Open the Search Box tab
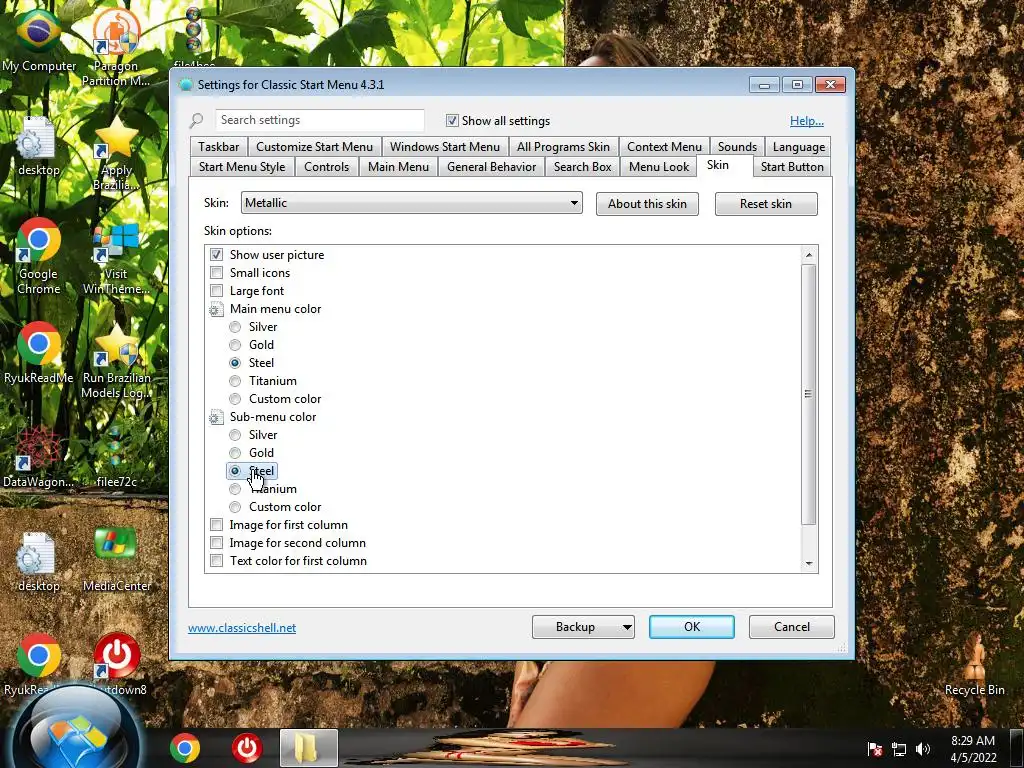The height and width of the screenshot is (768, 1024). (x=583, y=167)
